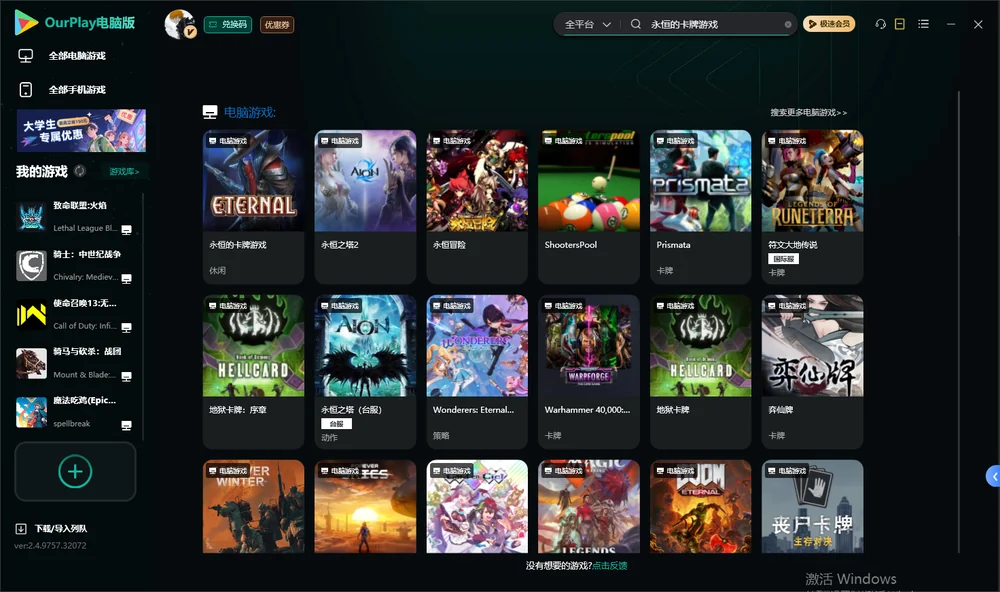Screen dimensions: 1000x592
Task: Open the 符文大地传说 Runeterra card
Action: (812, 207)
